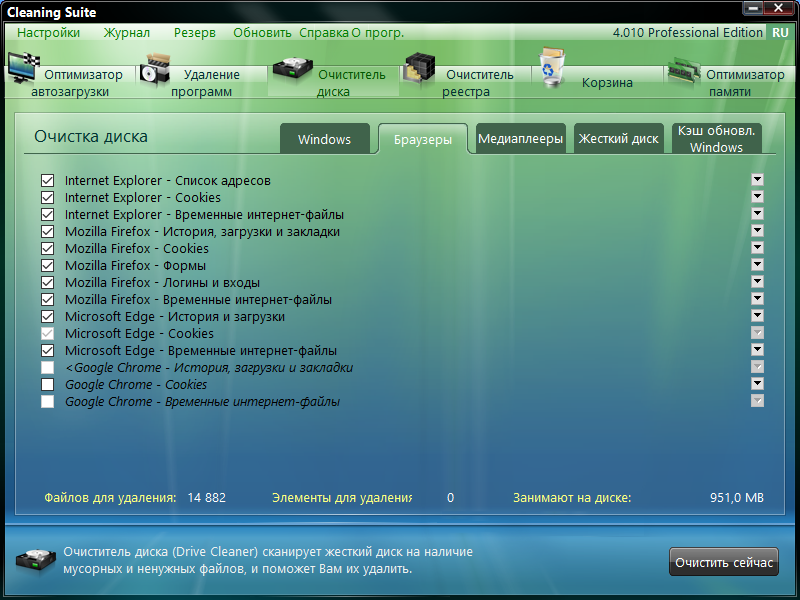This screenshot has width=800, height=600.
Task: Click the Очистить сейчас button
Action: (723, 562)
